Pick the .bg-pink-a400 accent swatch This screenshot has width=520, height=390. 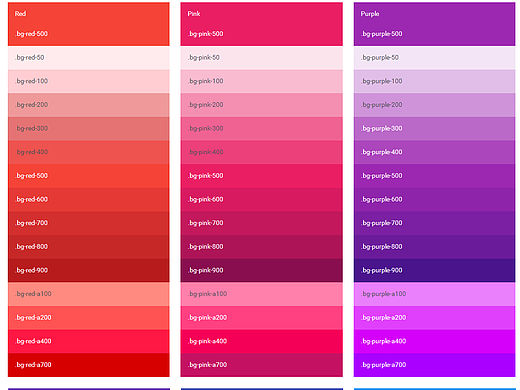click(x=261, y=342)
